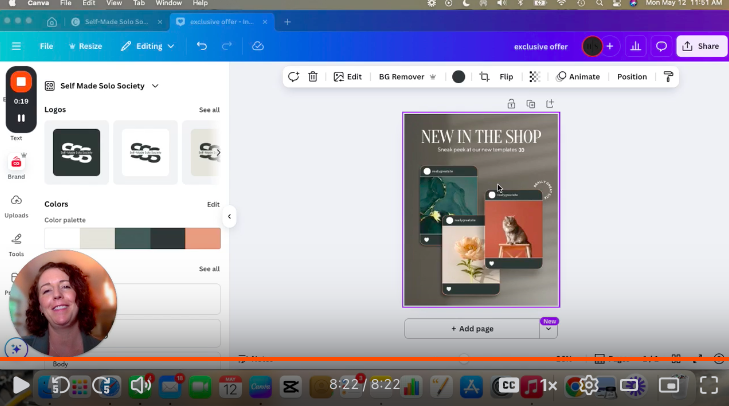
Task: See all logos
Action: tap(209, 110)
